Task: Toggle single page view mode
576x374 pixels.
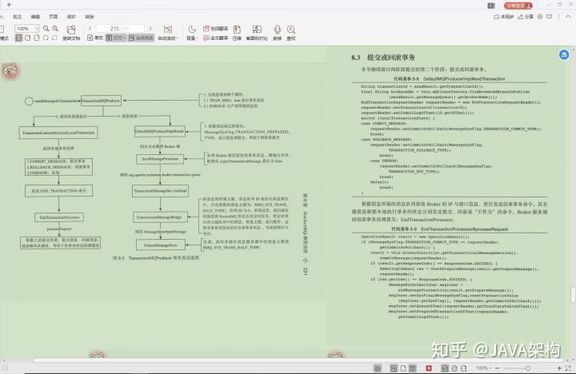Action: click(x=95, y=38)
